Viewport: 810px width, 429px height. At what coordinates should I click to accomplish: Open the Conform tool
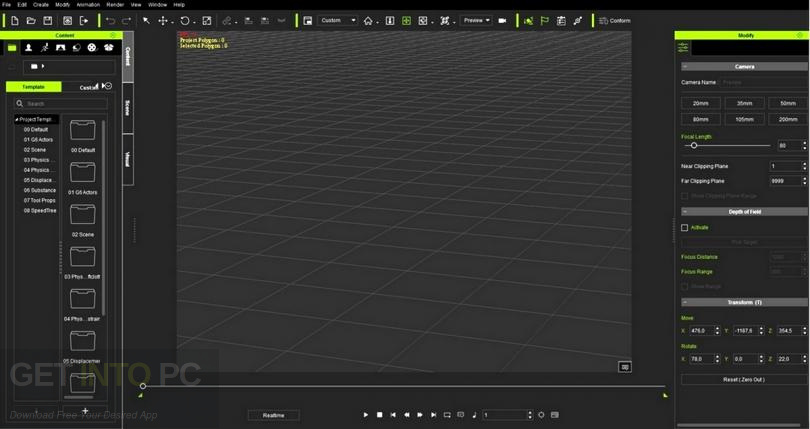coord(615,21)
